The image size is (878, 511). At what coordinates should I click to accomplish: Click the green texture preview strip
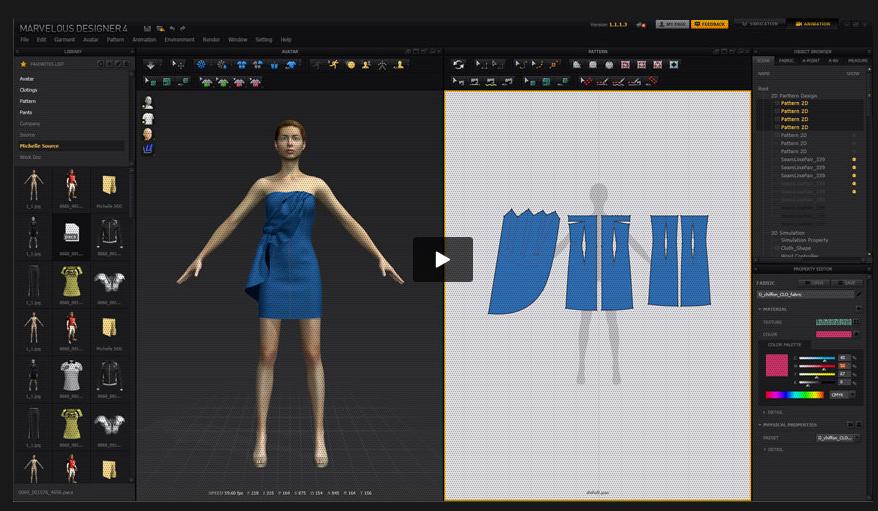click(833, 322)
